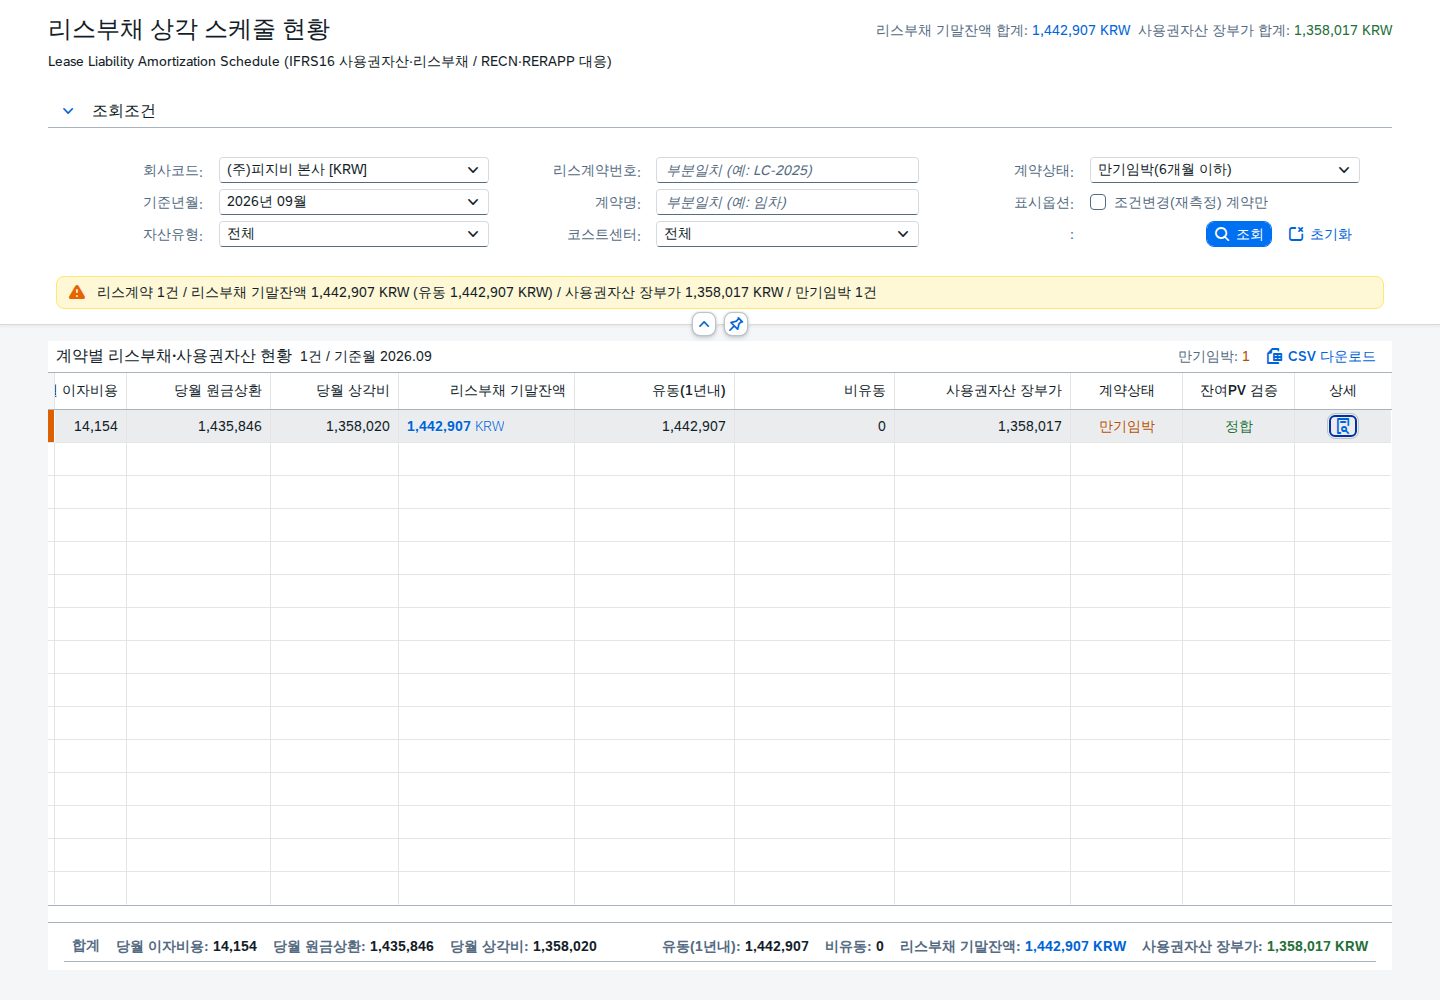Click the page title 리스부채 상각 스케줄 현황
1440x1000 pixels.
click(189, 29)
